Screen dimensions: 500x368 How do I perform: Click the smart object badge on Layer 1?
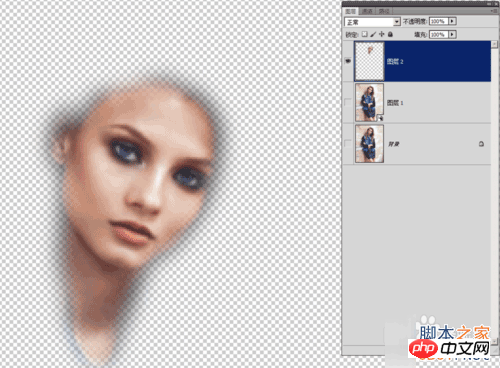(x=380, y=118)
